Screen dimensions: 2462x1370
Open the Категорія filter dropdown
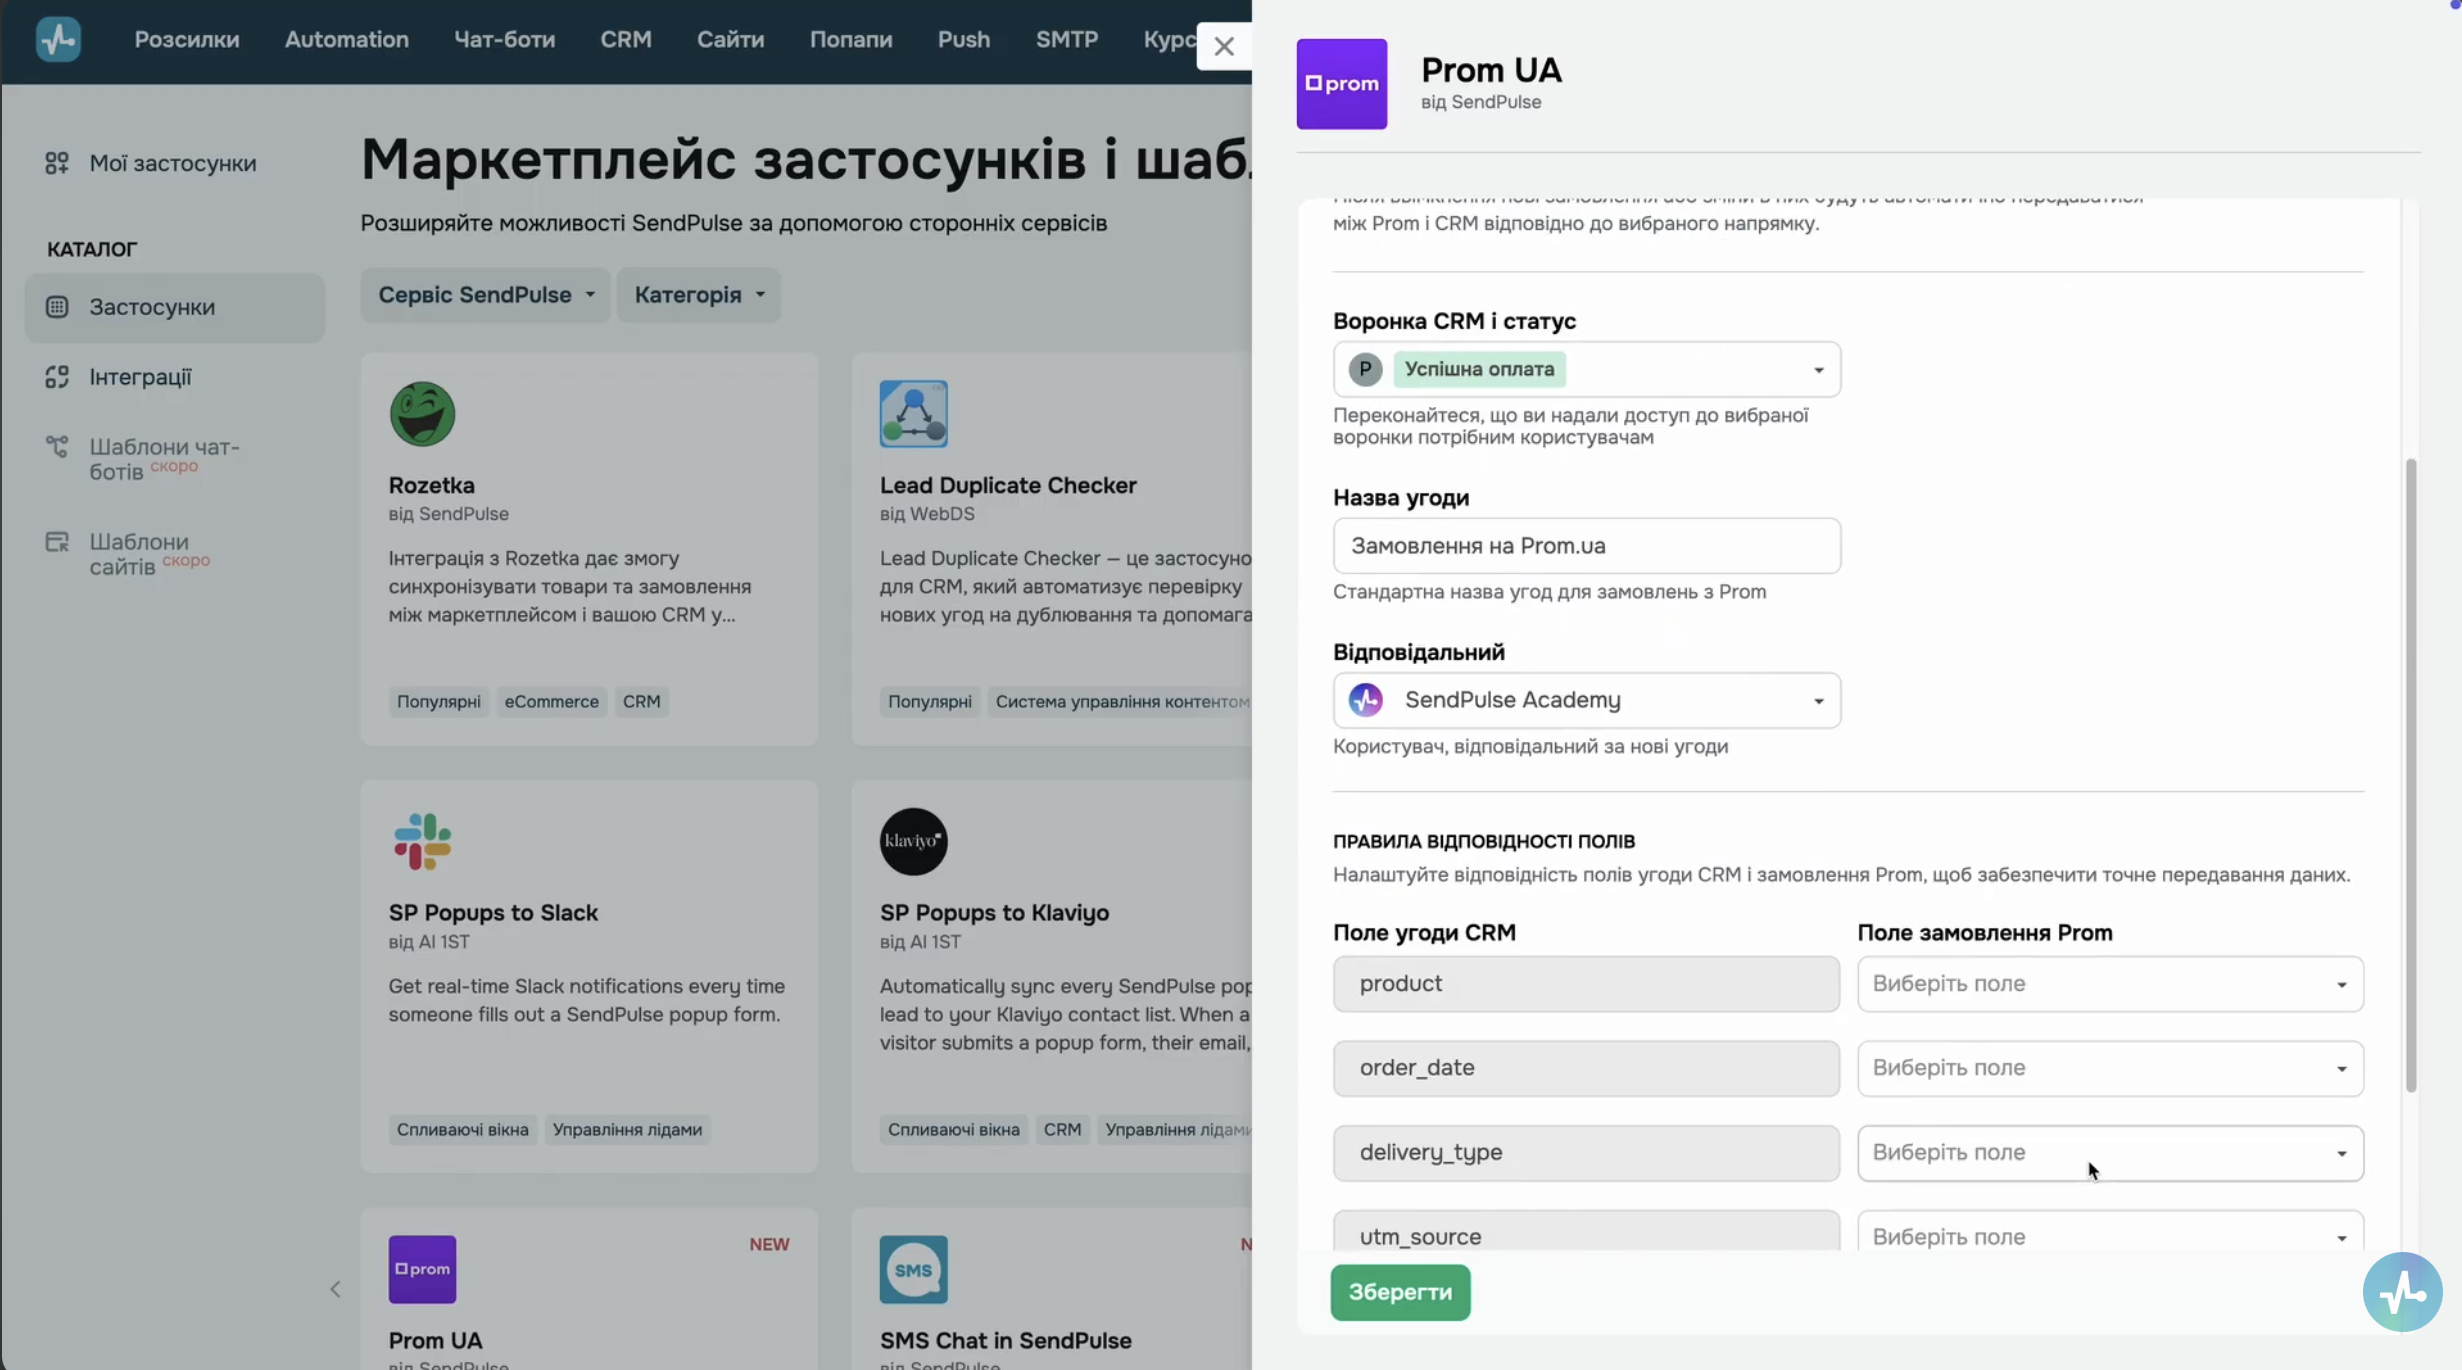(698, 295)
